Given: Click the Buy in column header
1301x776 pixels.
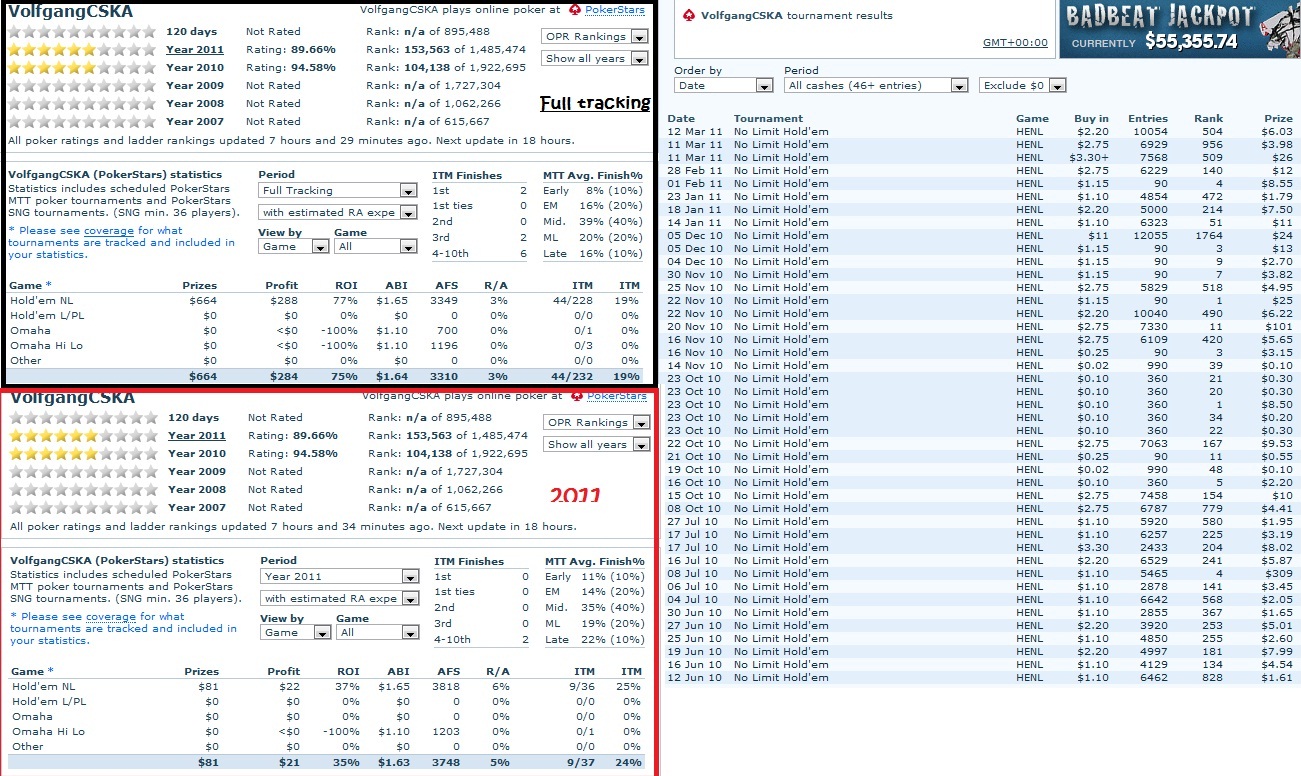Looking at the screenshot, I should tap(1090, 119).
